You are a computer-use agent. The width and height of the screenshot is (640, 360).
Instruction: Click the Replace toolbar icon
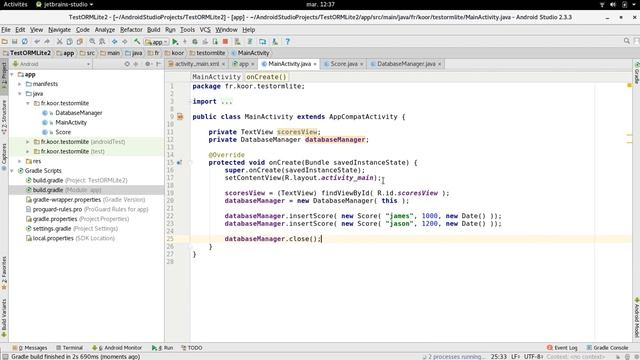tap(102, 42)
